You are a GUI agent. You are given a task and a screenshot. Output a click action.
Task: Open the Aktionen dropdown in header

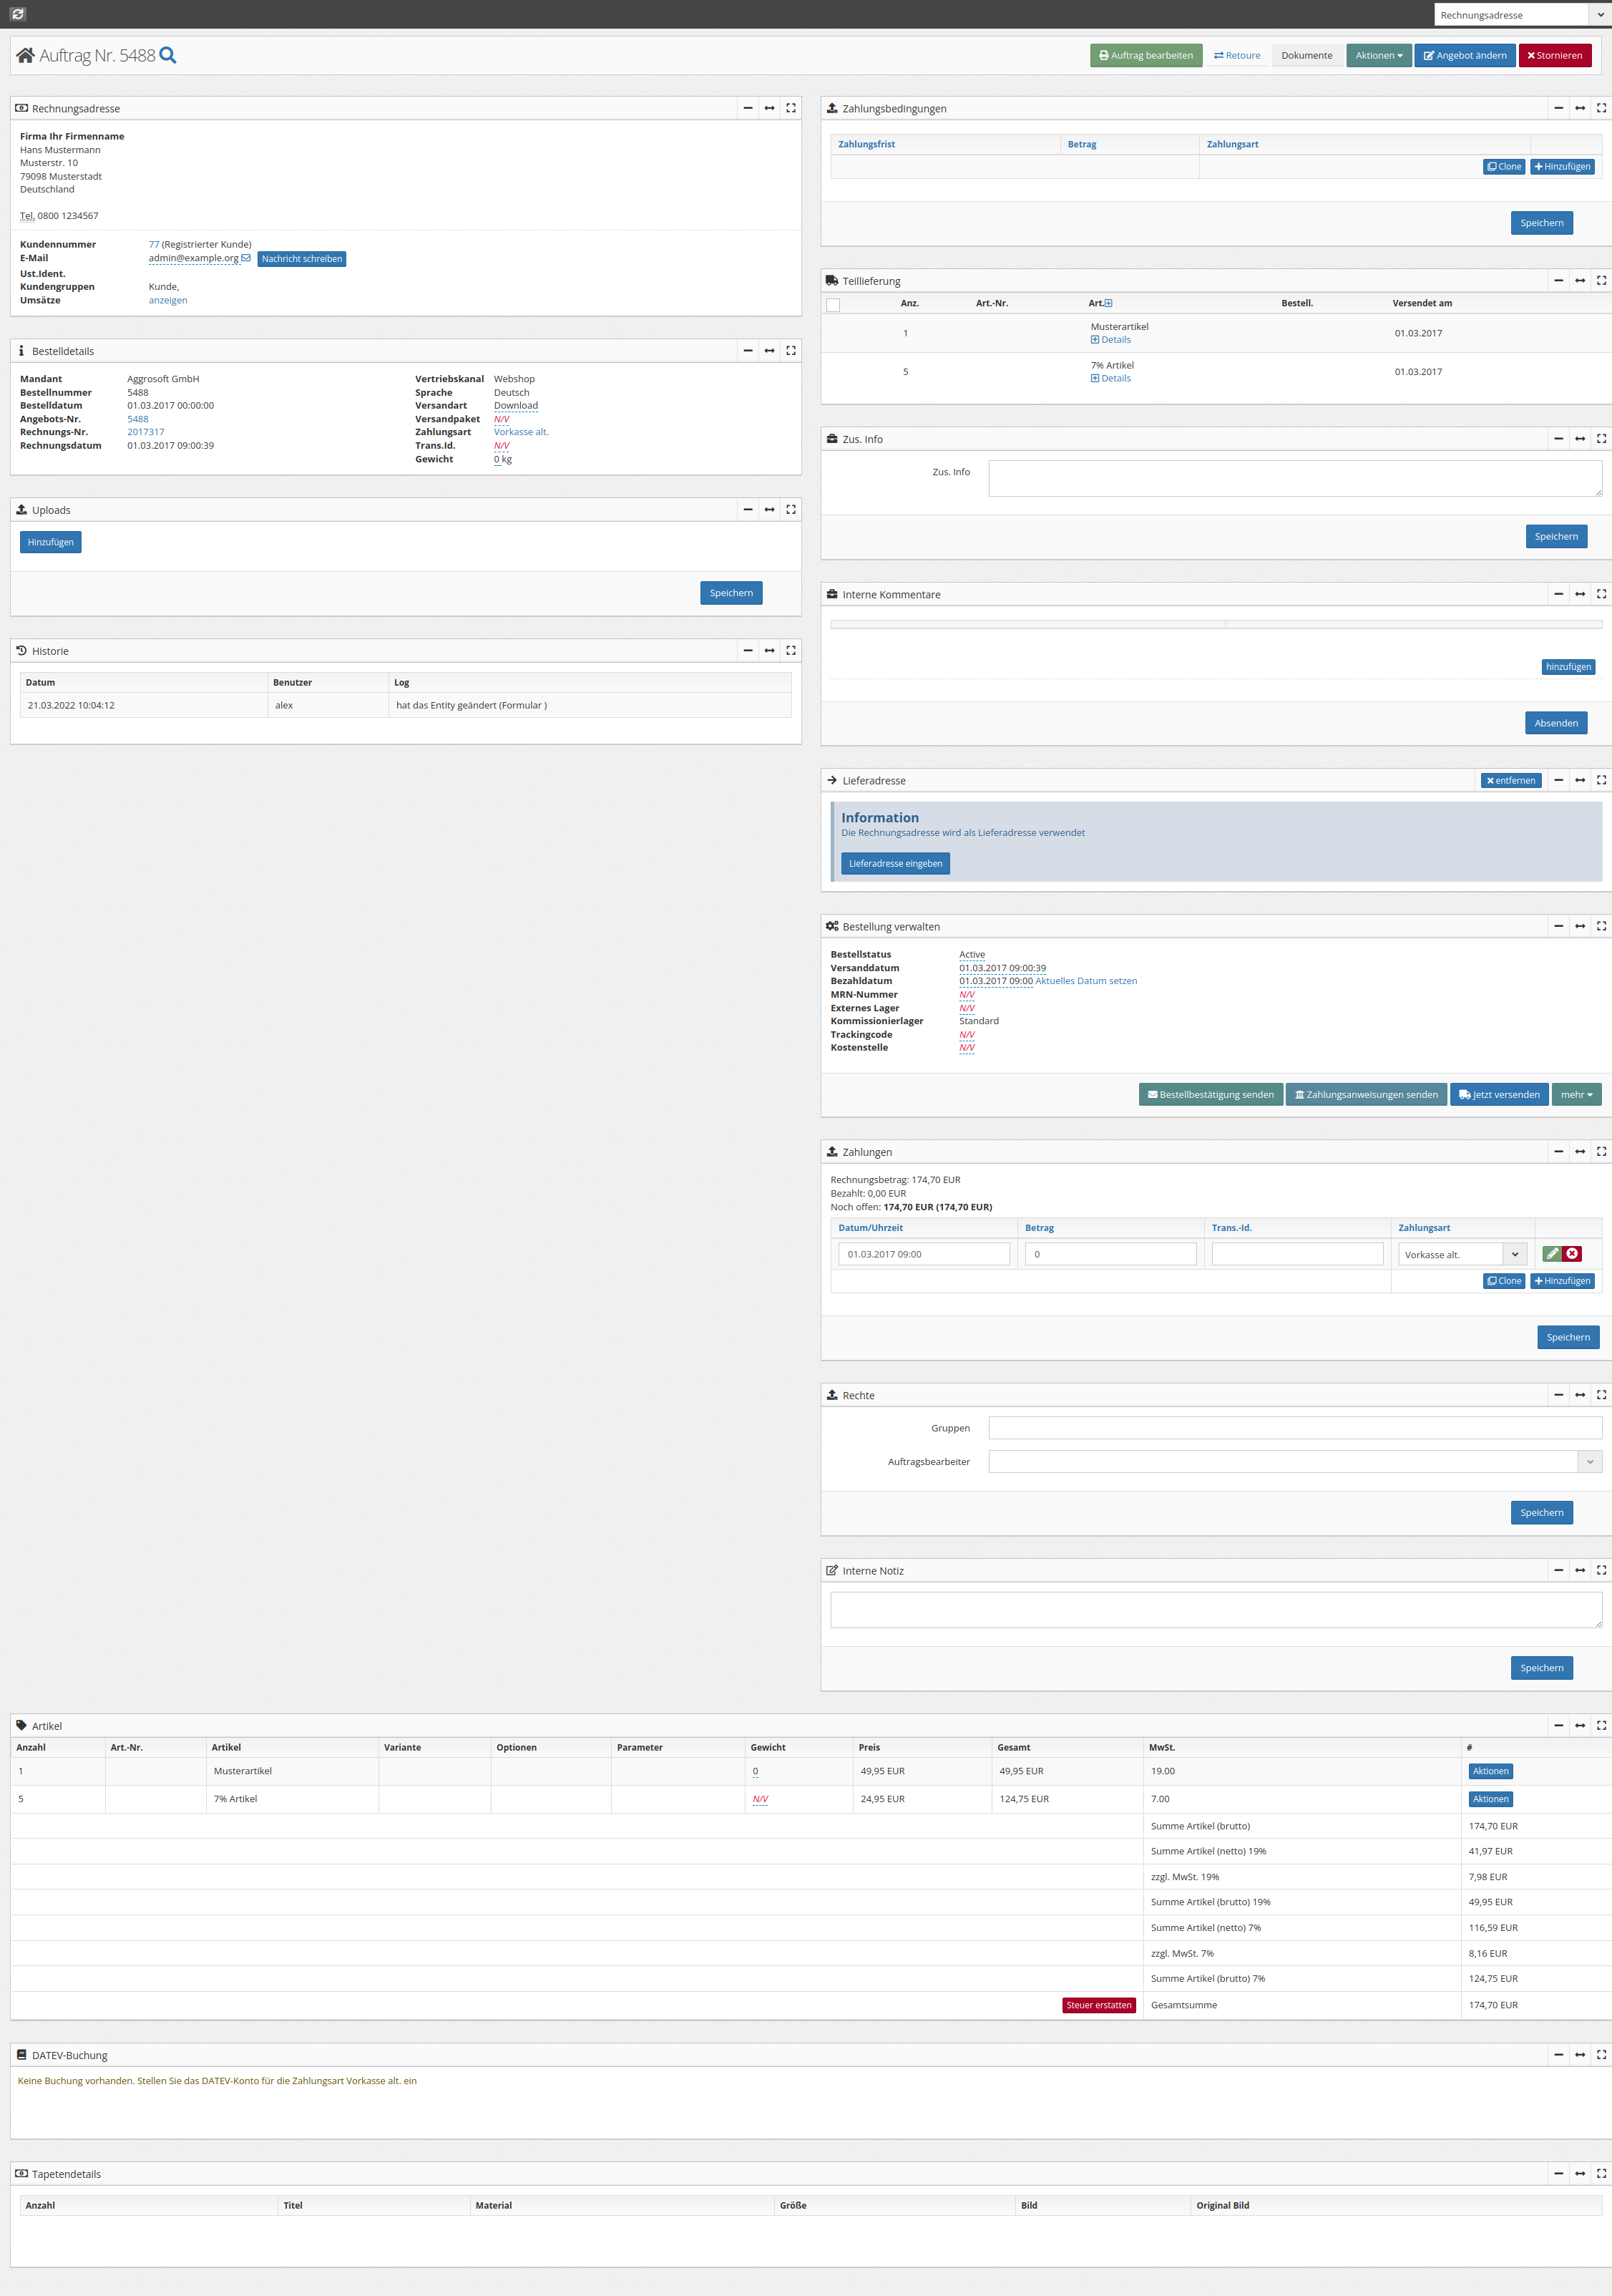coord(1378,56)
